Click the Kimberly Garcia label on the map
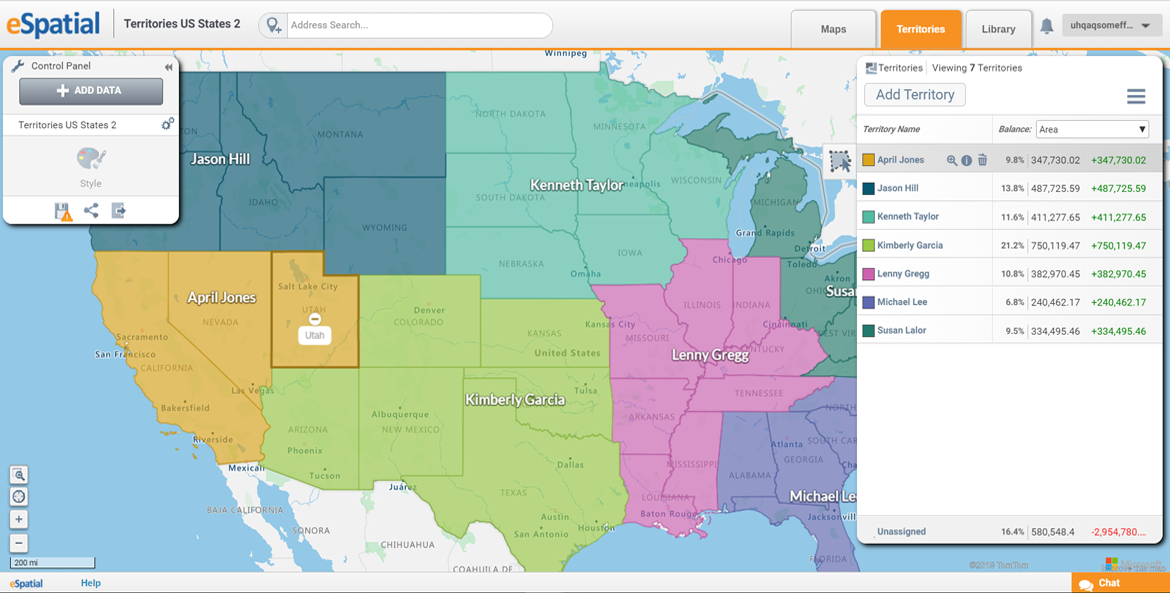Screen dimensions: 1170x593 [x=515, y=400]
